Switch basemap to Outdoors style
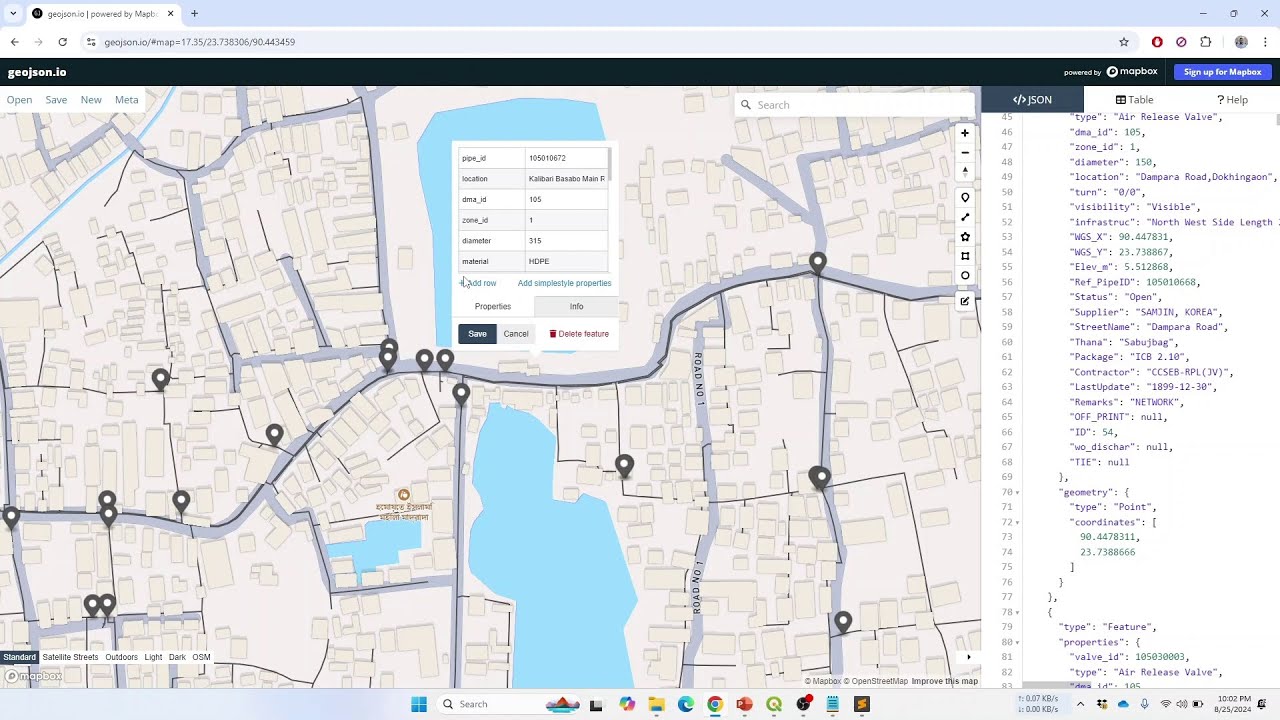Viewport: 1280px width, 720px height. click(121, 657)
